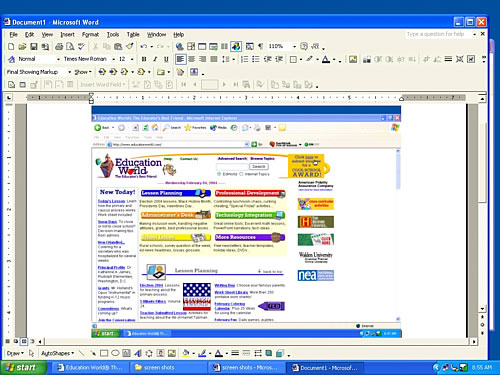Open the 110% zoom dropdown
This screenshot has width=500, height=375.
tap(294, 47)
